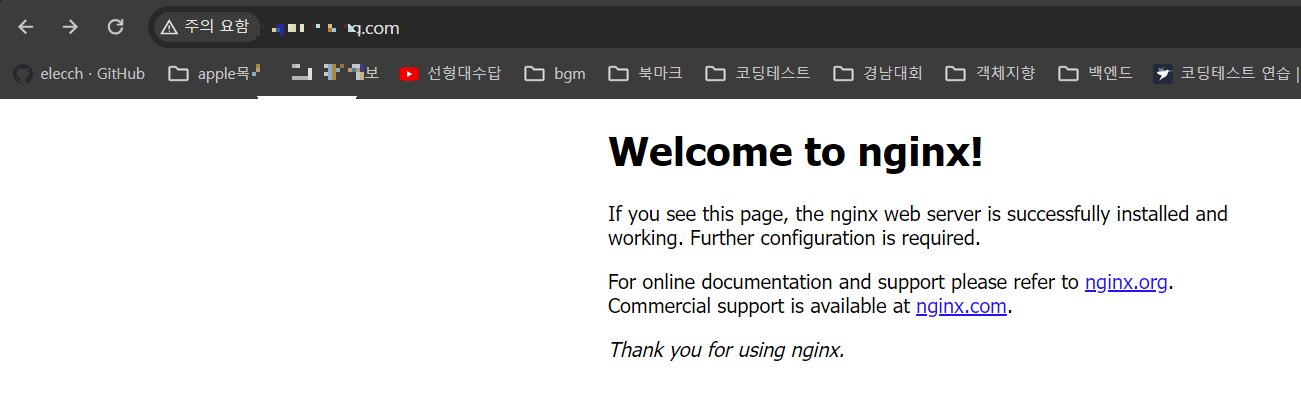1301x416 pixels.
Task: Follow the nginx.com commercial support link
Action: tap(961, 306)
